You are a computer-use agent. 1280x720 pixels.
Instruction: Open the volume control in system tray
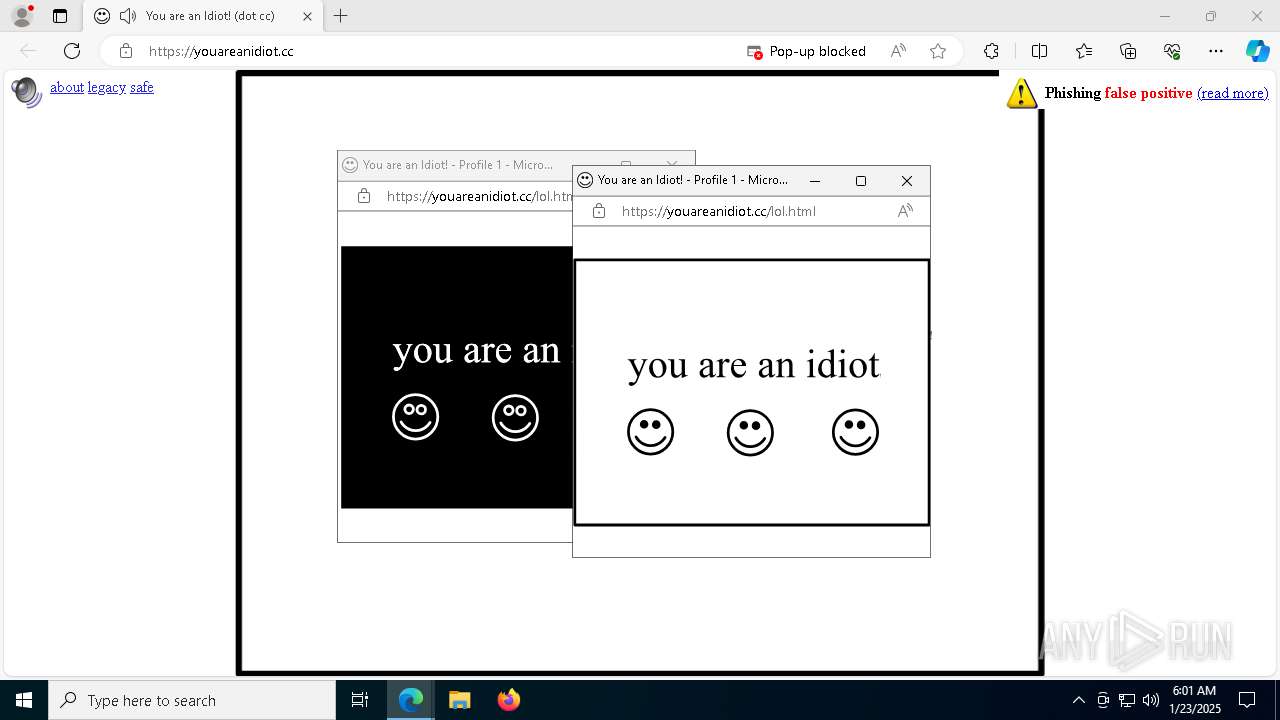pyautogui.click(x=1151, y=700)
